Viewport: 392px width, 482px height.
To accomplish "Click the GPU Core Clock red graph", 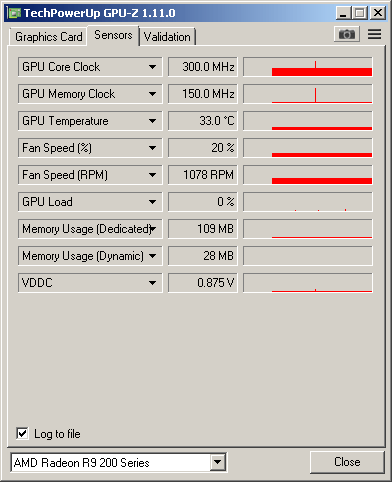I will click(x=308, y=67).
